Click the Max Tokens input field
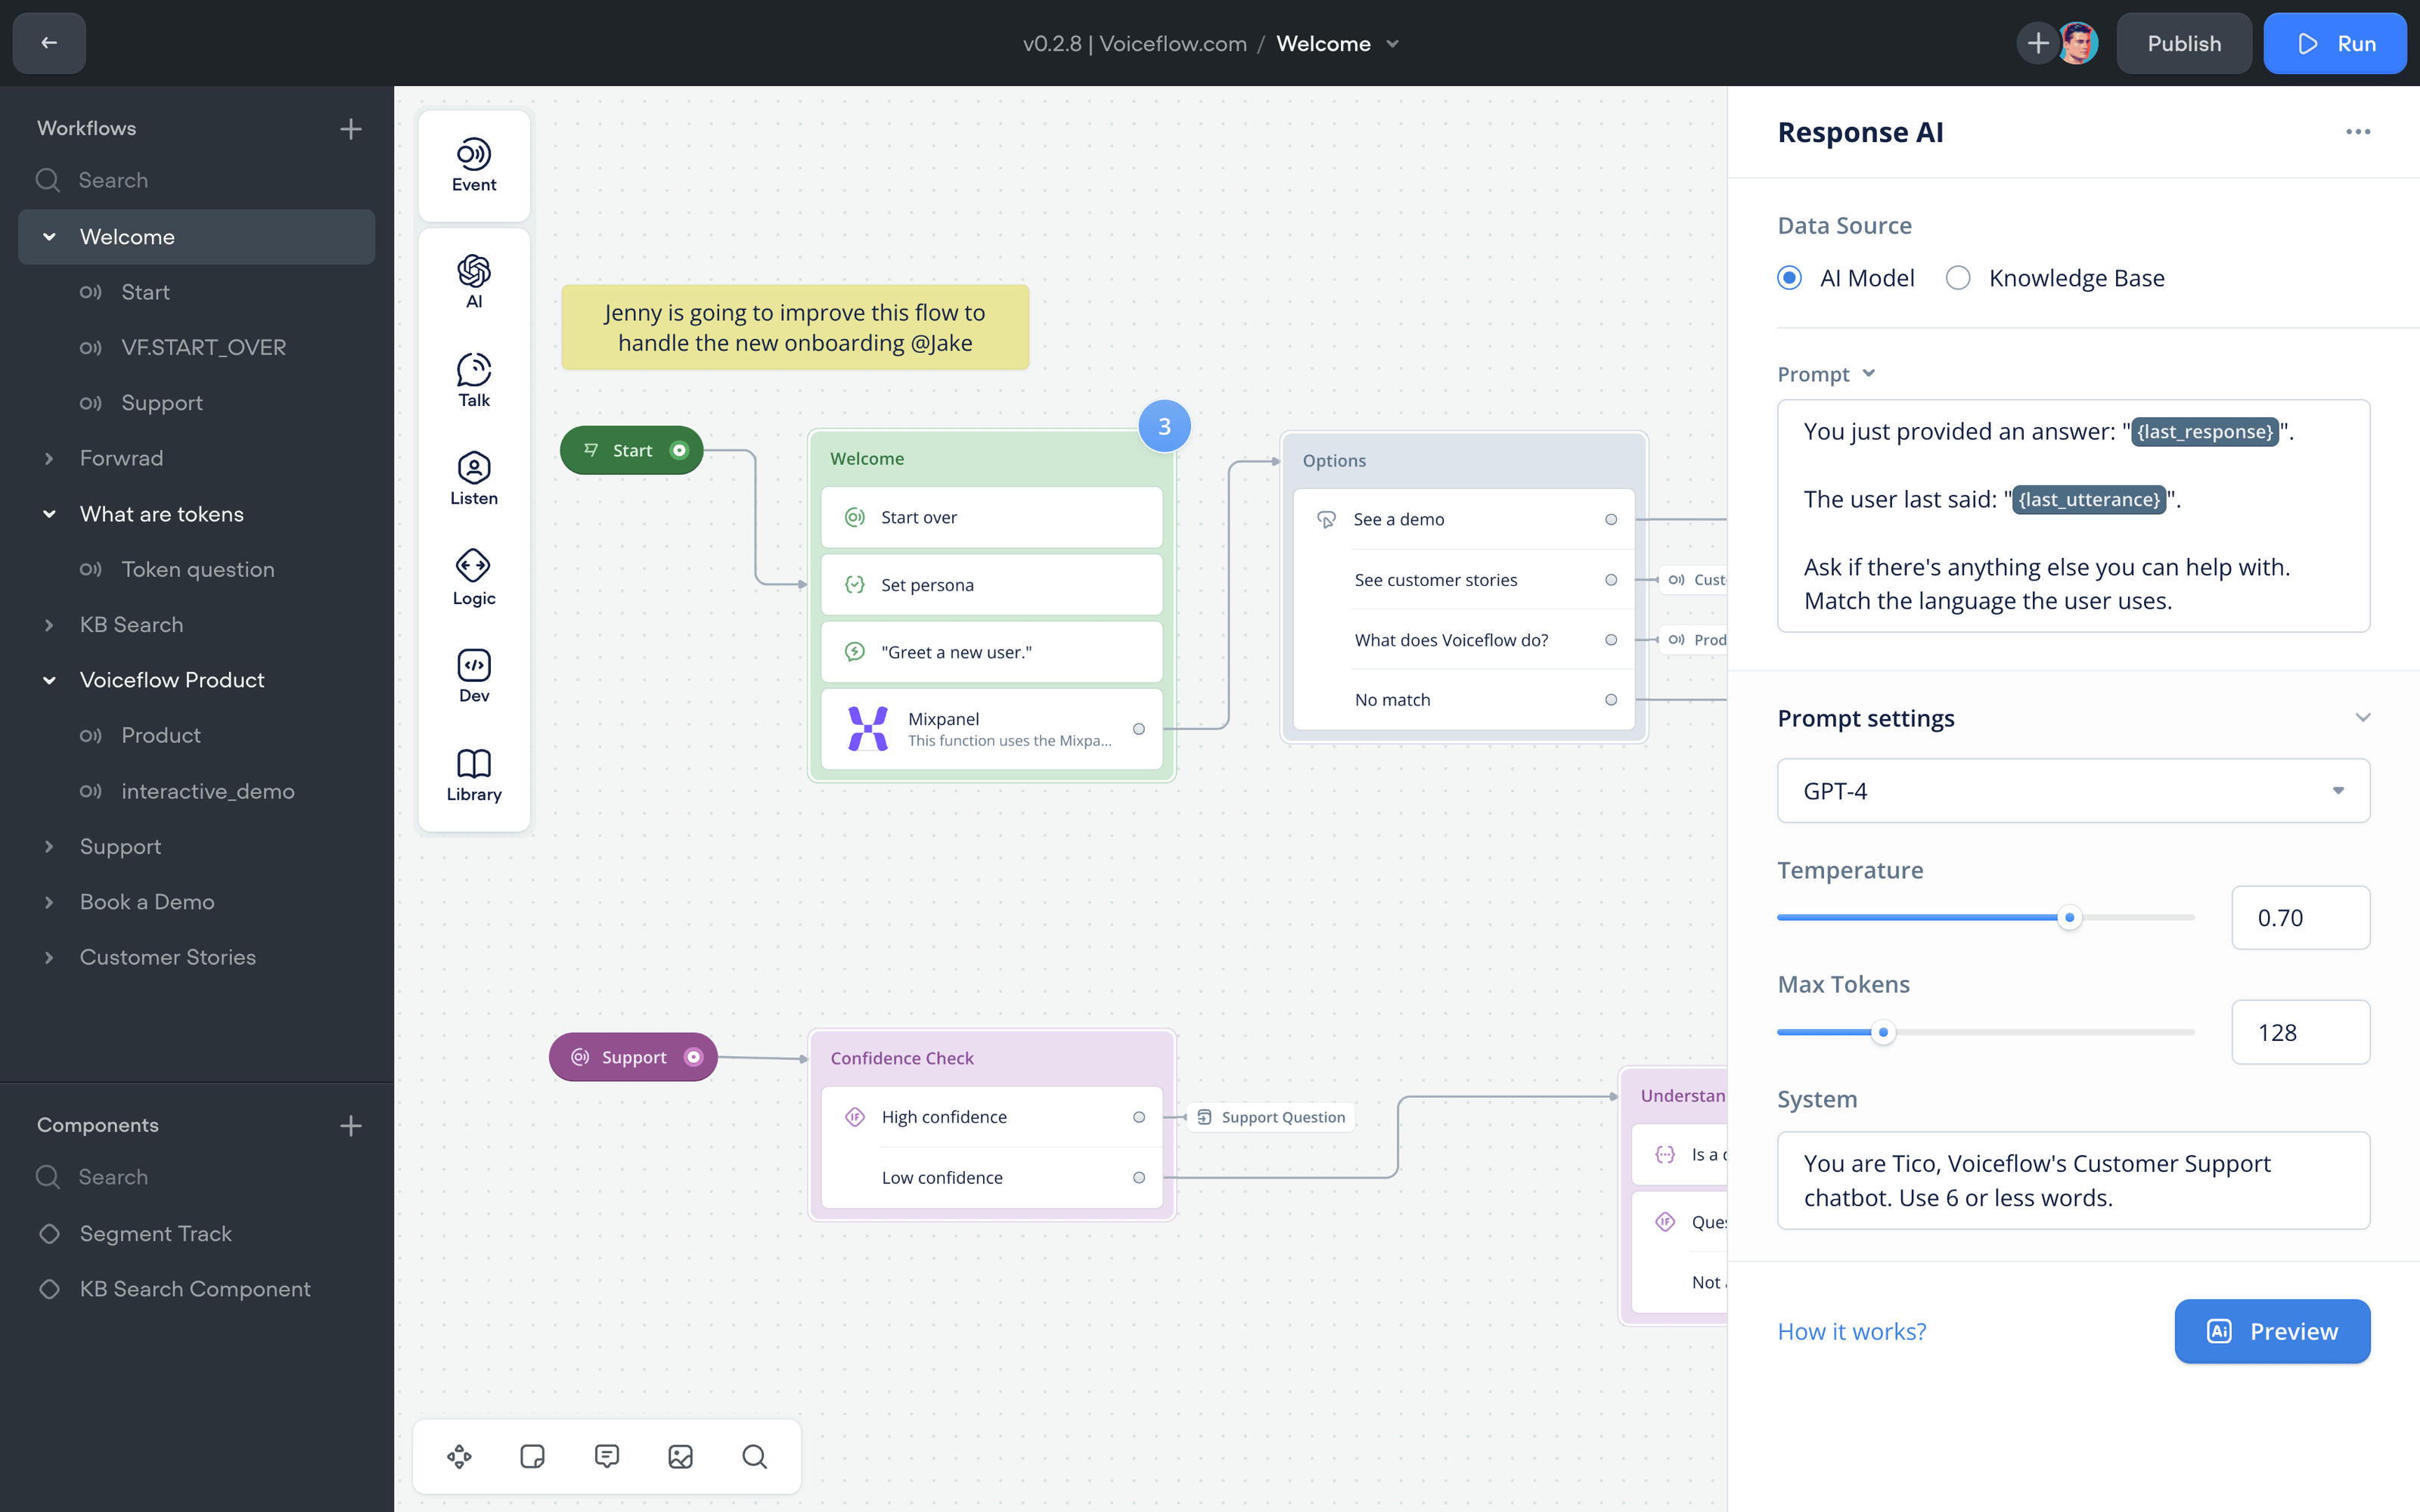Screen dimensions: 2420x1512 [2299, 1032]
